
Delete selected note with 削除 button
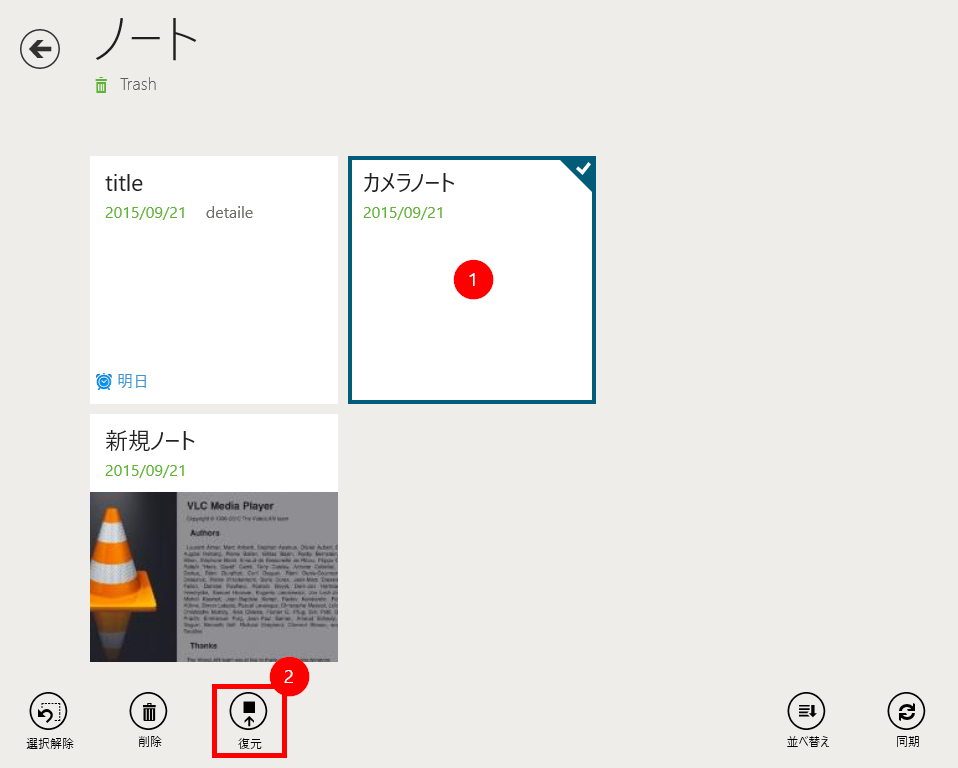148,720
